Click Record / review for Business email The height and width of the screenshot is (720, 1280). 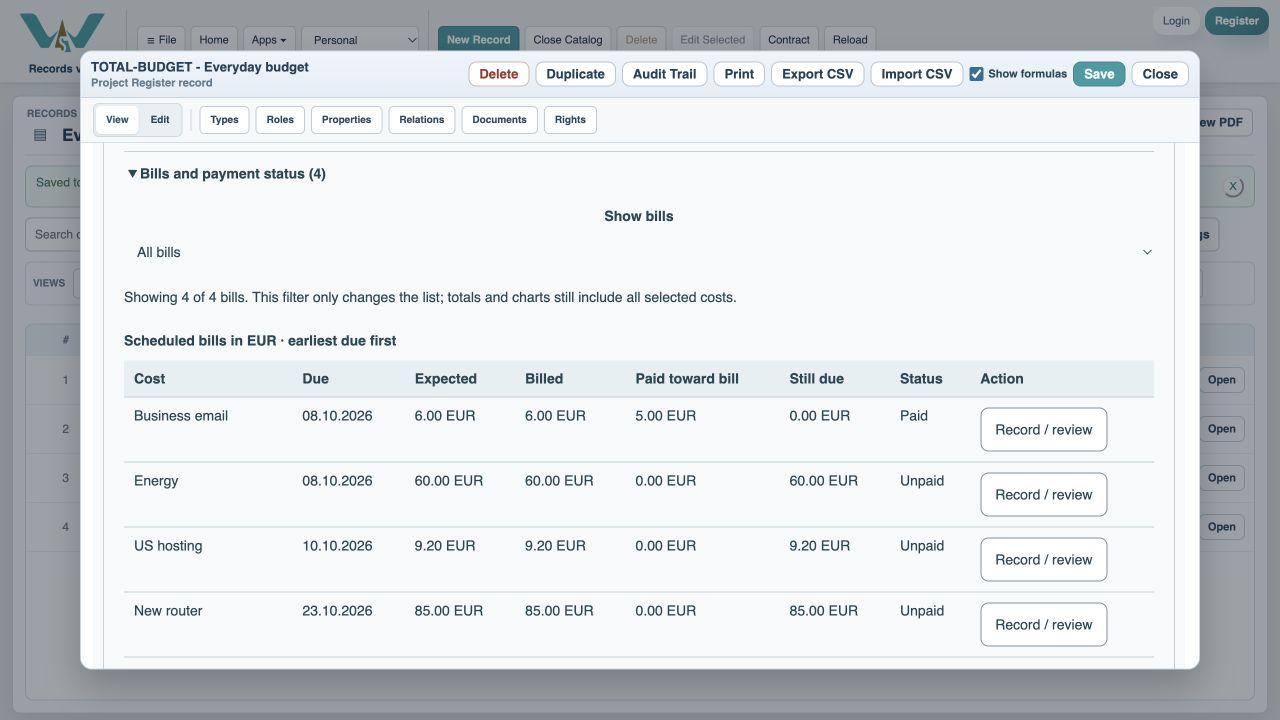coord(1043,430)
